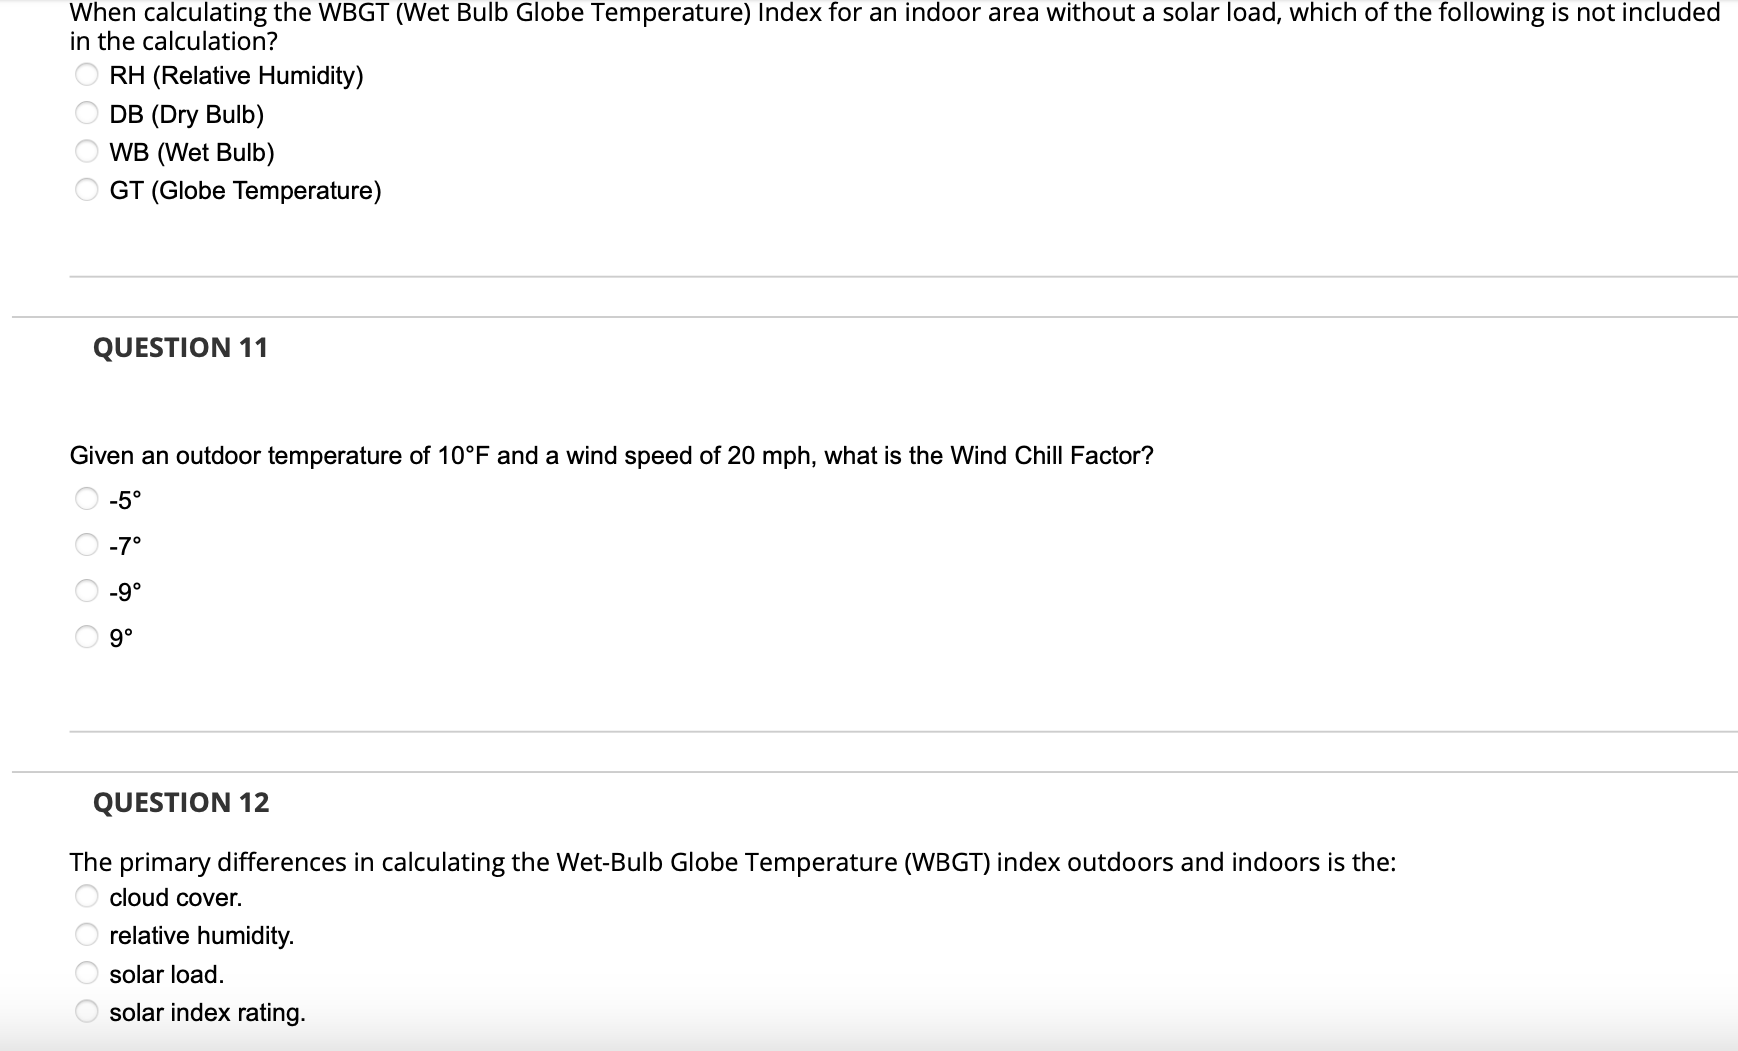Click the QUESTION 12 heading
Image resolution: width=1738 pixels, height=1051 pixels.
[181, 801]
